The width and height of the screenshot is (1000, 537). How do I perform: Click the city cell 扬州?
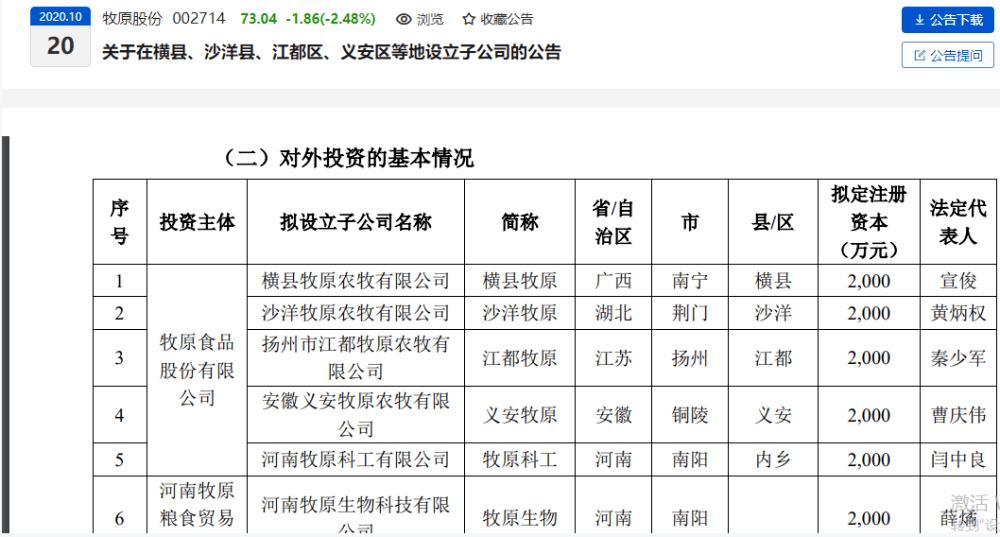pyautogui.click(x=690, y=358)
